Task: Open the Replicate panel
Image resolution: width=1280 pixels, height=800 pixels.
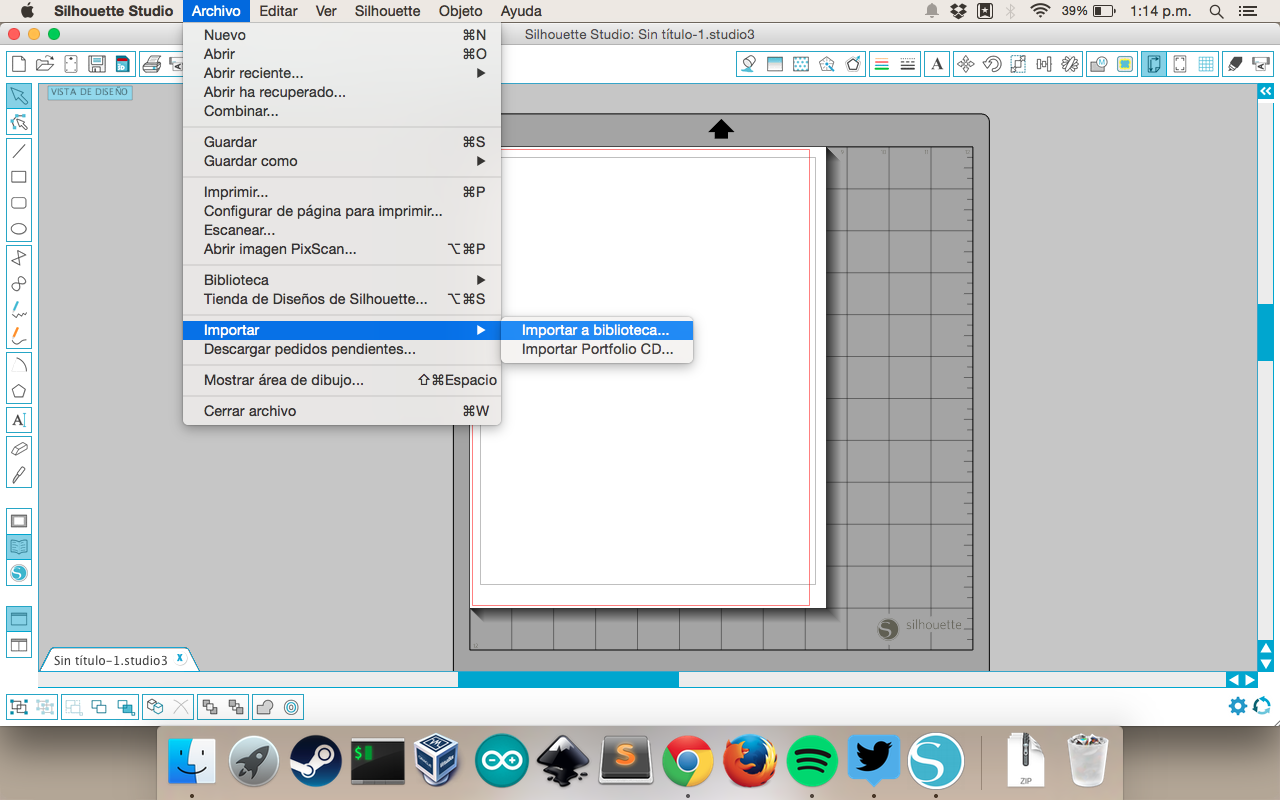Action: 1070,64
